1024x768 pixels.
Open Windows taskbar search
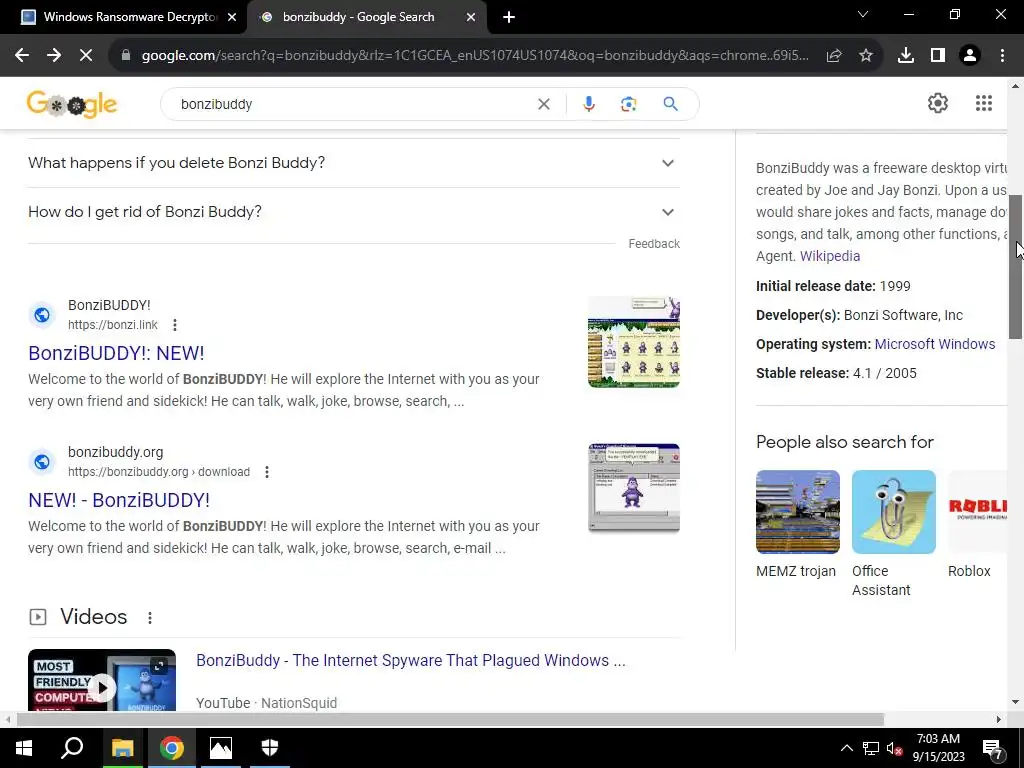pos(72,748)
